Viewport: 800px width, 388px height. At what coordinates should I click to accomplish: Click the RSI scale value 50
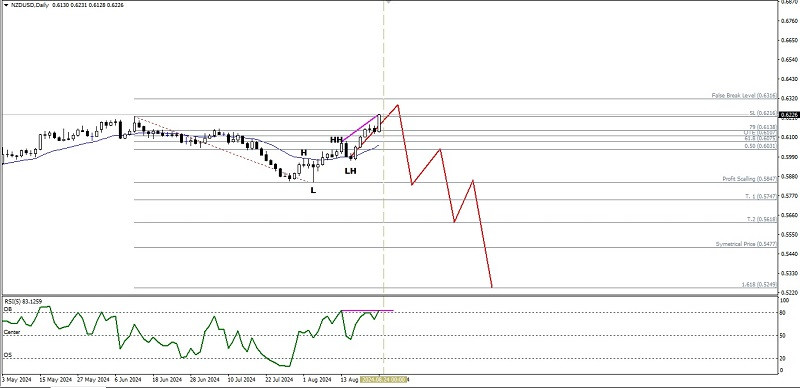point(783,335)
